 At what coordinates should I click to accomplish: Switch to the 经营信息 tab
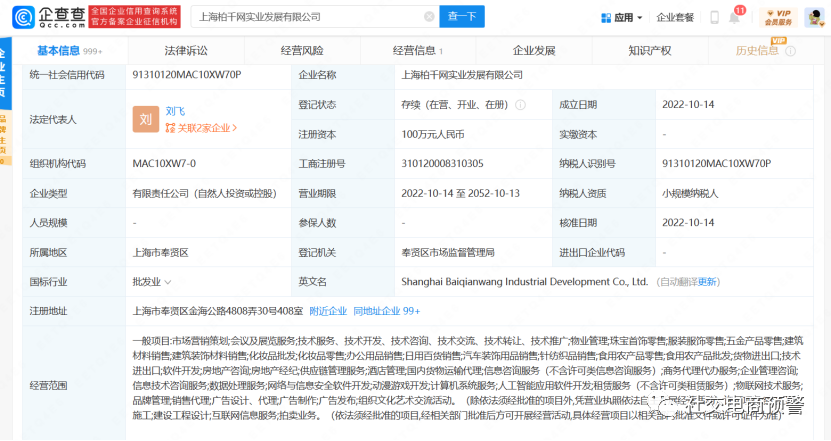click(418, 51)
